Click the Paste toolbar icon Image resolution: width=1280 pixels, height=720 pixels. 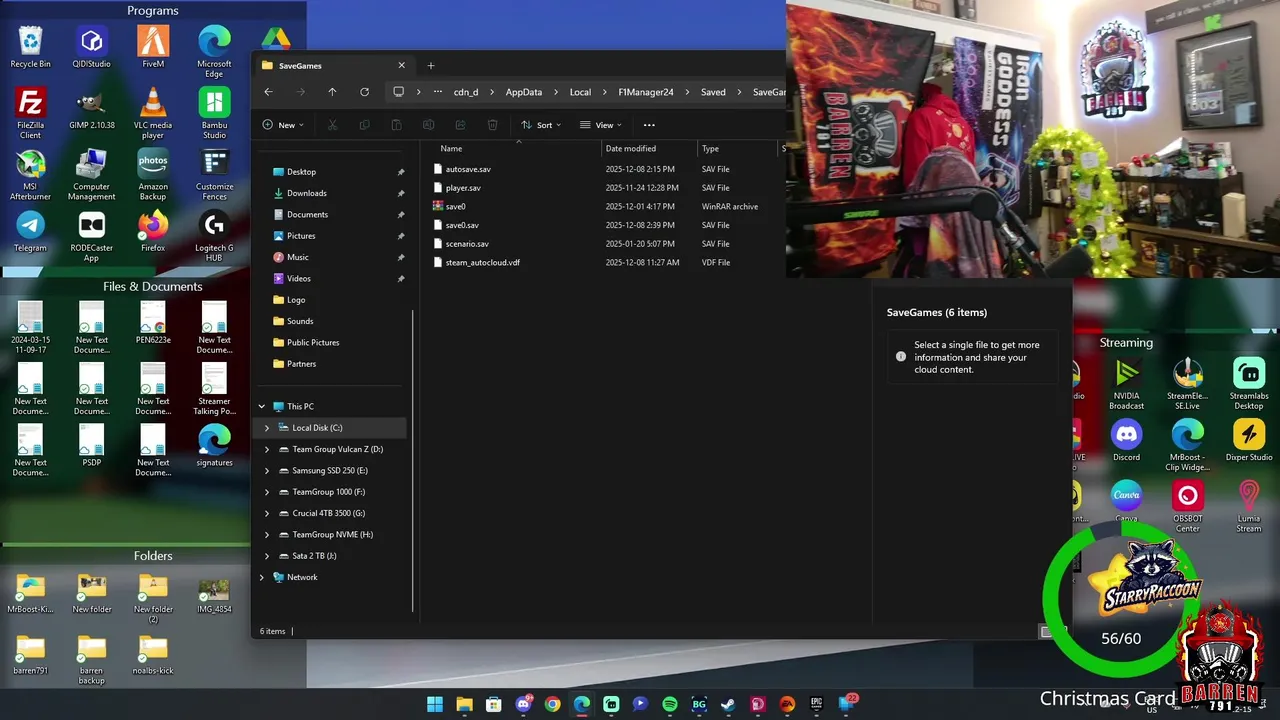[396, 125]
